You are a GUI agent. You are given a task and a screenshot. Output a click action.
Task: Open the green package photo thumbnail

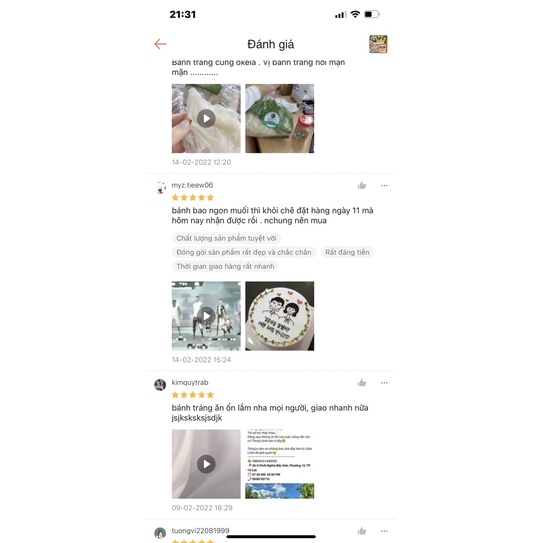pos(280,118)
